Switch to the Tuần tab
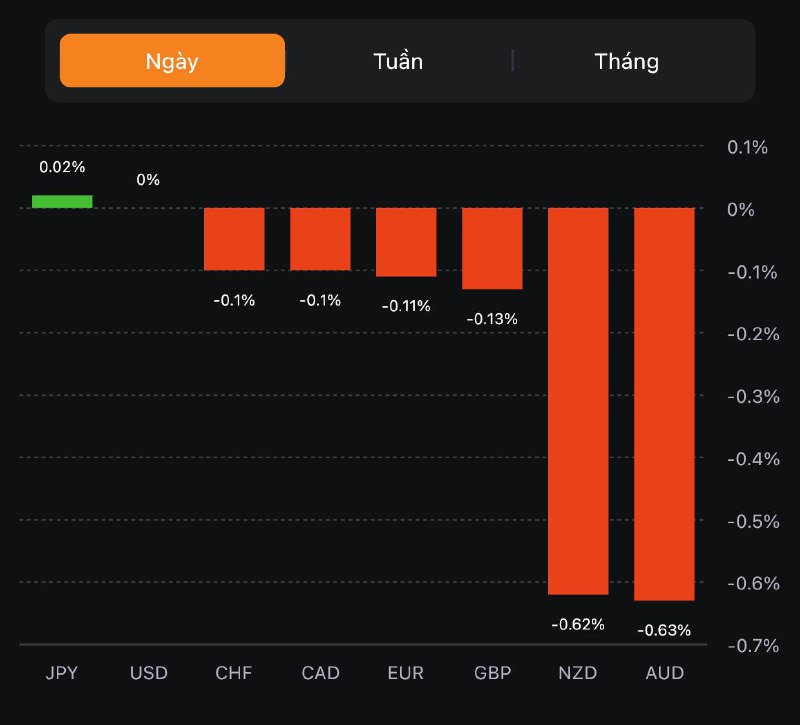The height and width of the screenshot is (725, 800). click(398, 61)
